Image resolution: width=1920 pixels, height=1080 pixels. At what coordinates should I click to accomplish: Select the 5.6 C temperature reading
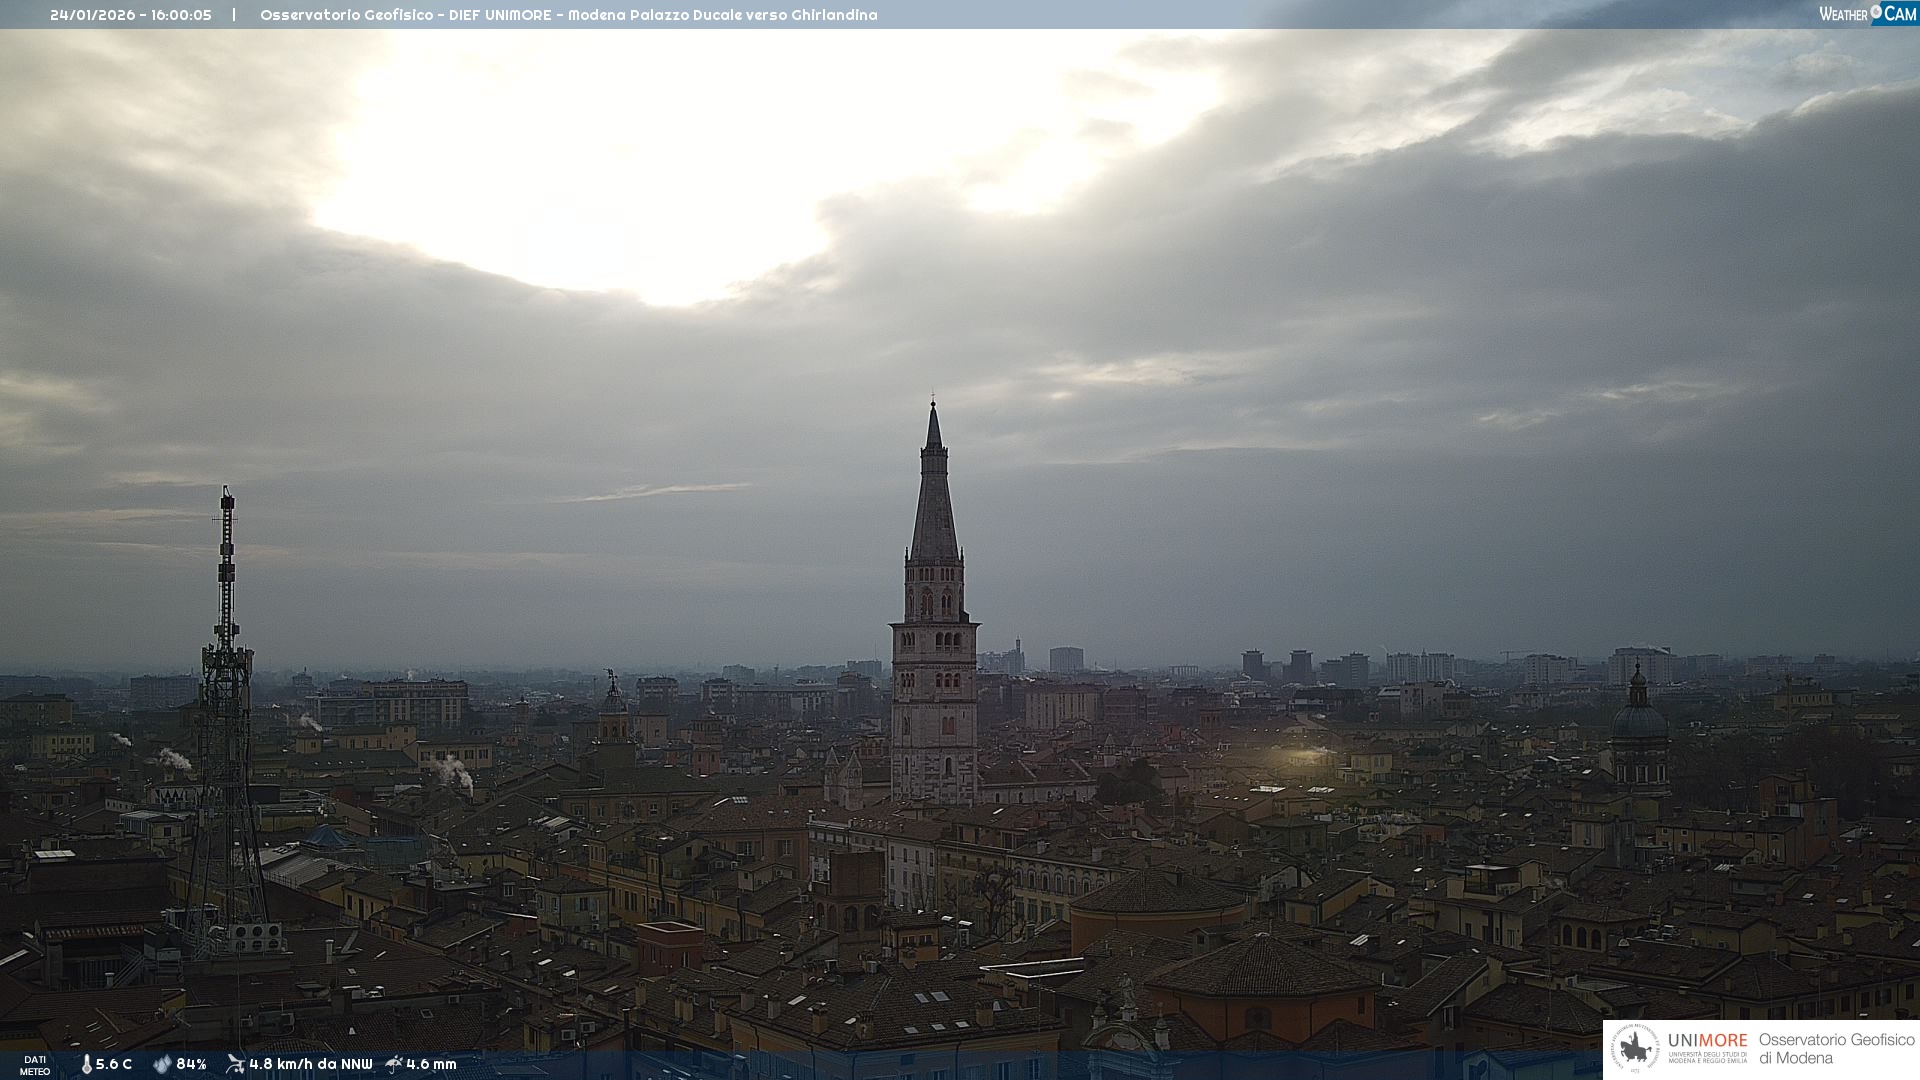pyautogui.click(x=114, y=1064)
